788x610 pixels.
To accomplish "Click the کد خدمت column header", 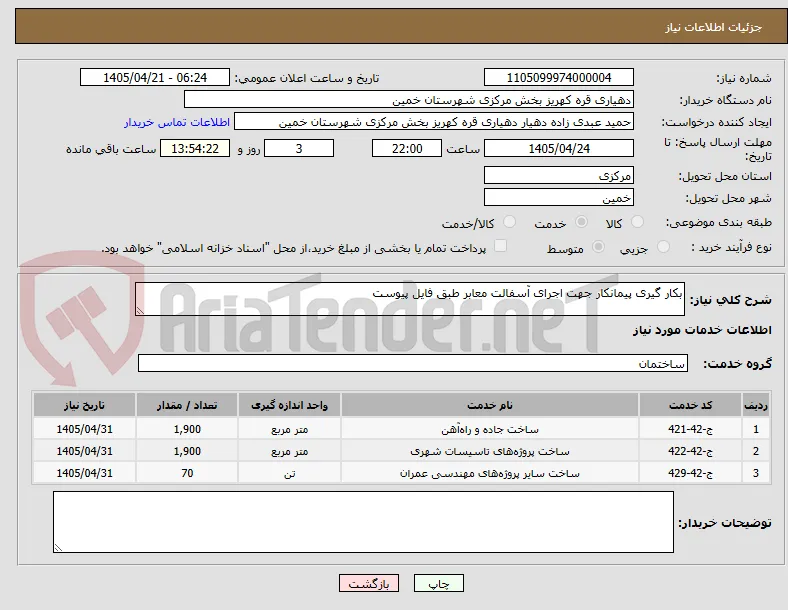I will click(691, 405).
